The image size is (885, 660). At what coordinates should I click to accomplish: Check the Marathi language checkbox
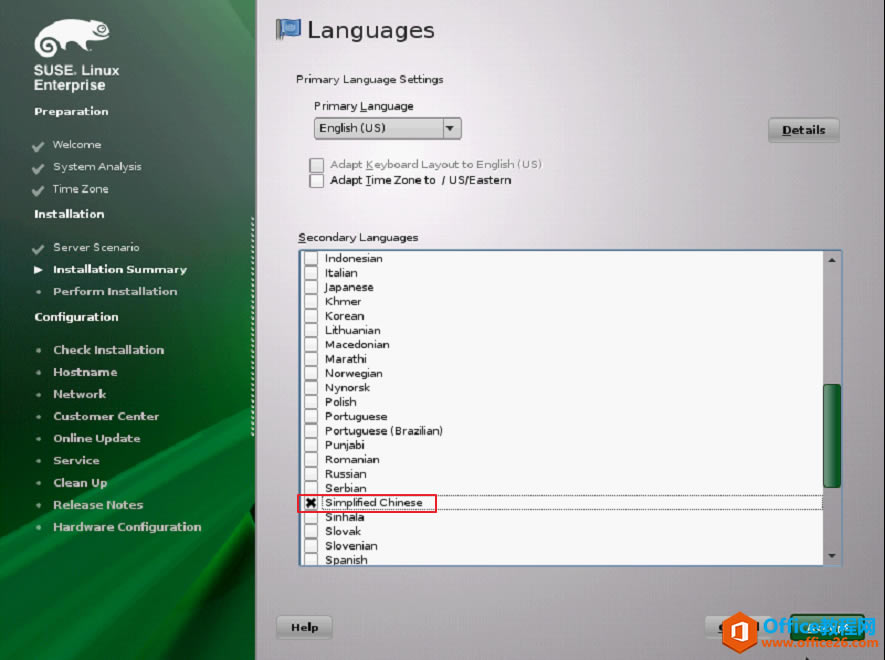pyautogui.click(x=311, y=359)
